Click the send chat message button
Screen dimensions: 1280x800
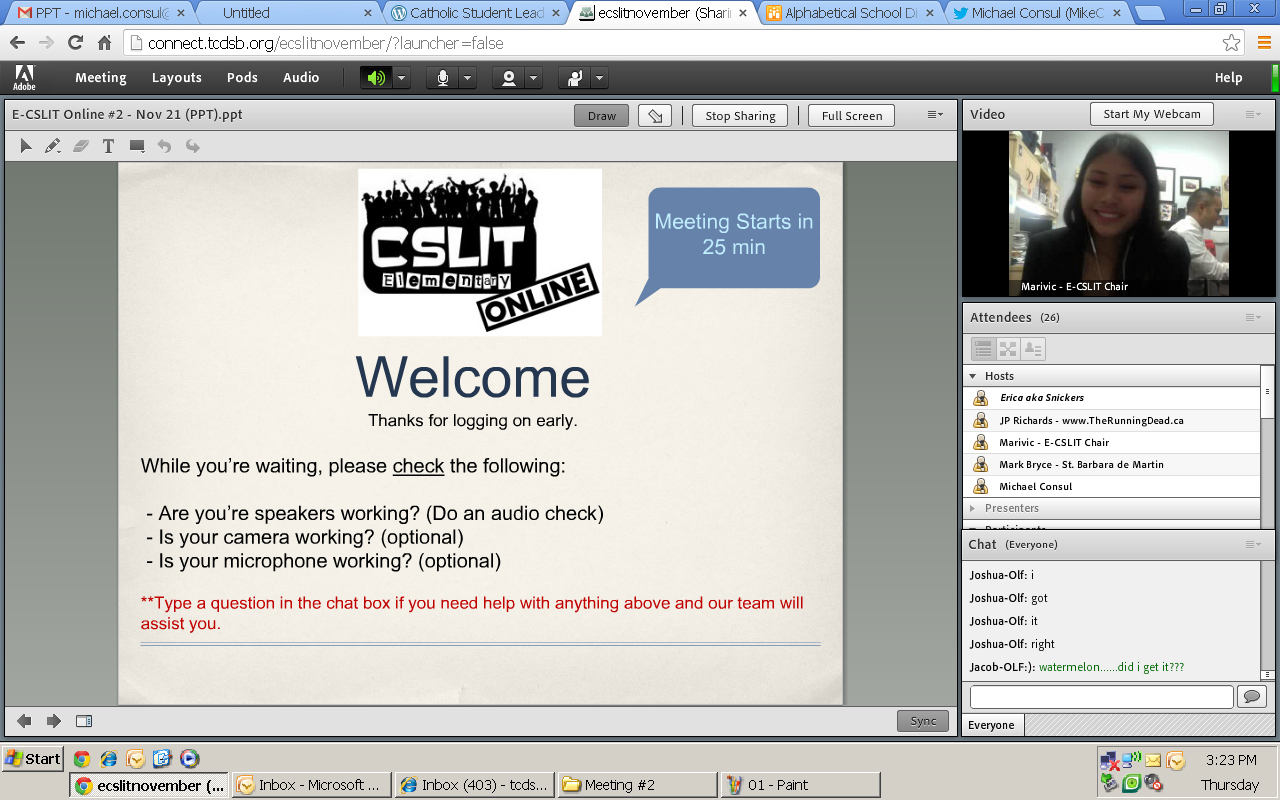1251,697
